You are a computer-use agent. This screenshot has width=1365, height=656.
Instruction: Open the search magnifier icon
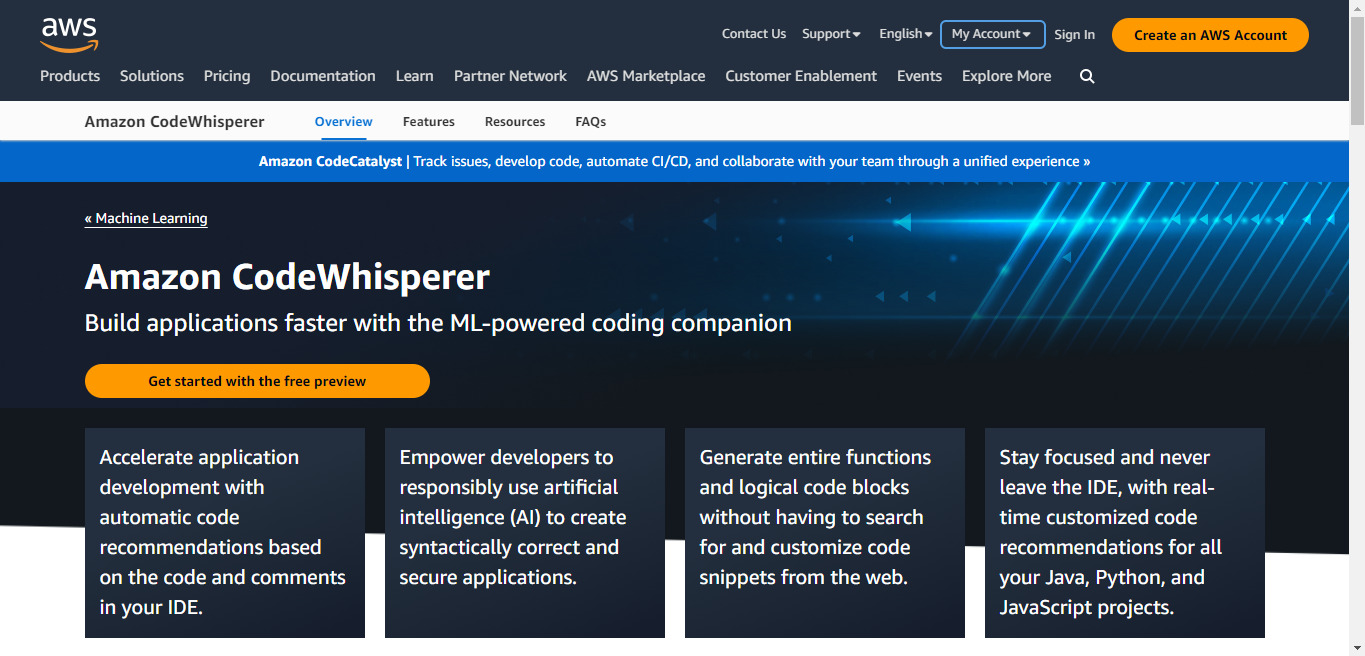[1087, 76]
